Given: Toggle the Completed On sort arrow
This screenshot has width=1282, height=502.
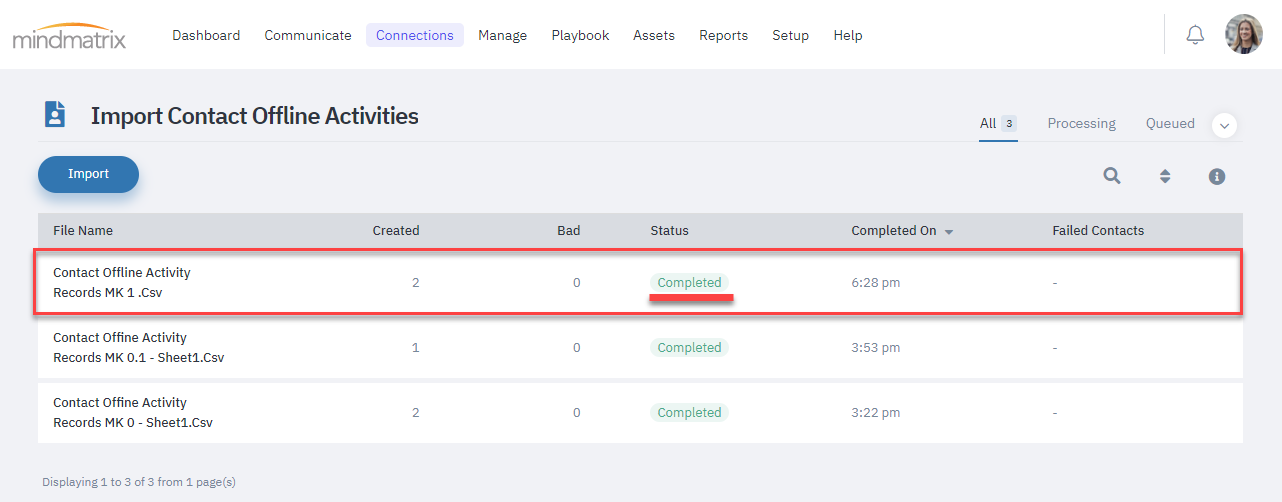Looking at the screenshot, I should coord(949,232).
